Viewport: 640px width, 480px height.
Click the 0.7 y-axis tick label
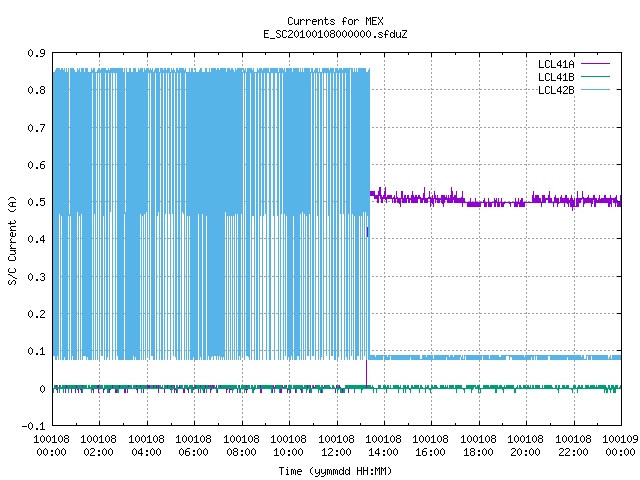pos(37,128)
